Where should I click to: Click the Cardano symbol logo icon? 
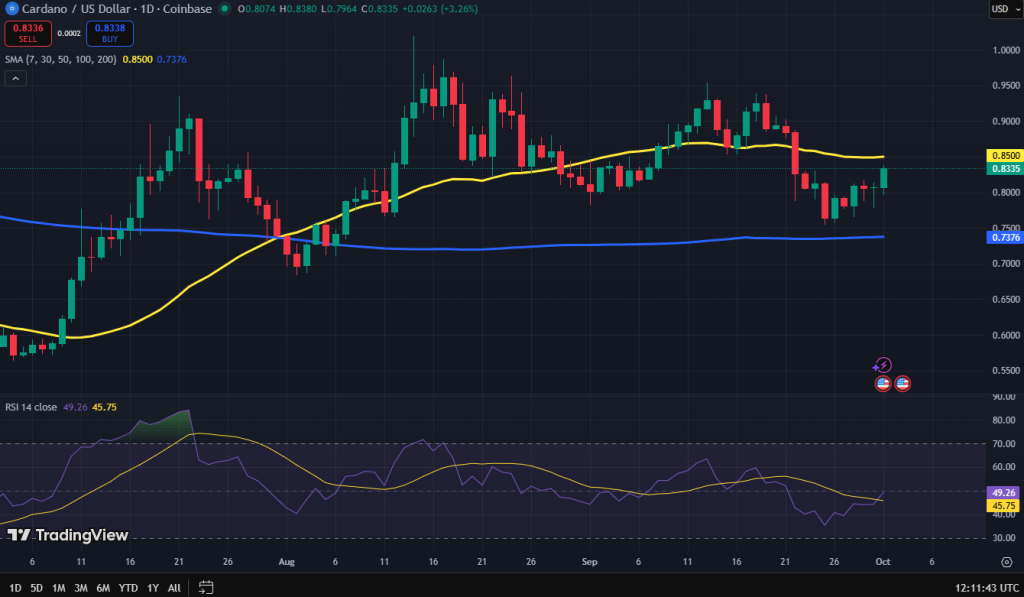[11, 9]
